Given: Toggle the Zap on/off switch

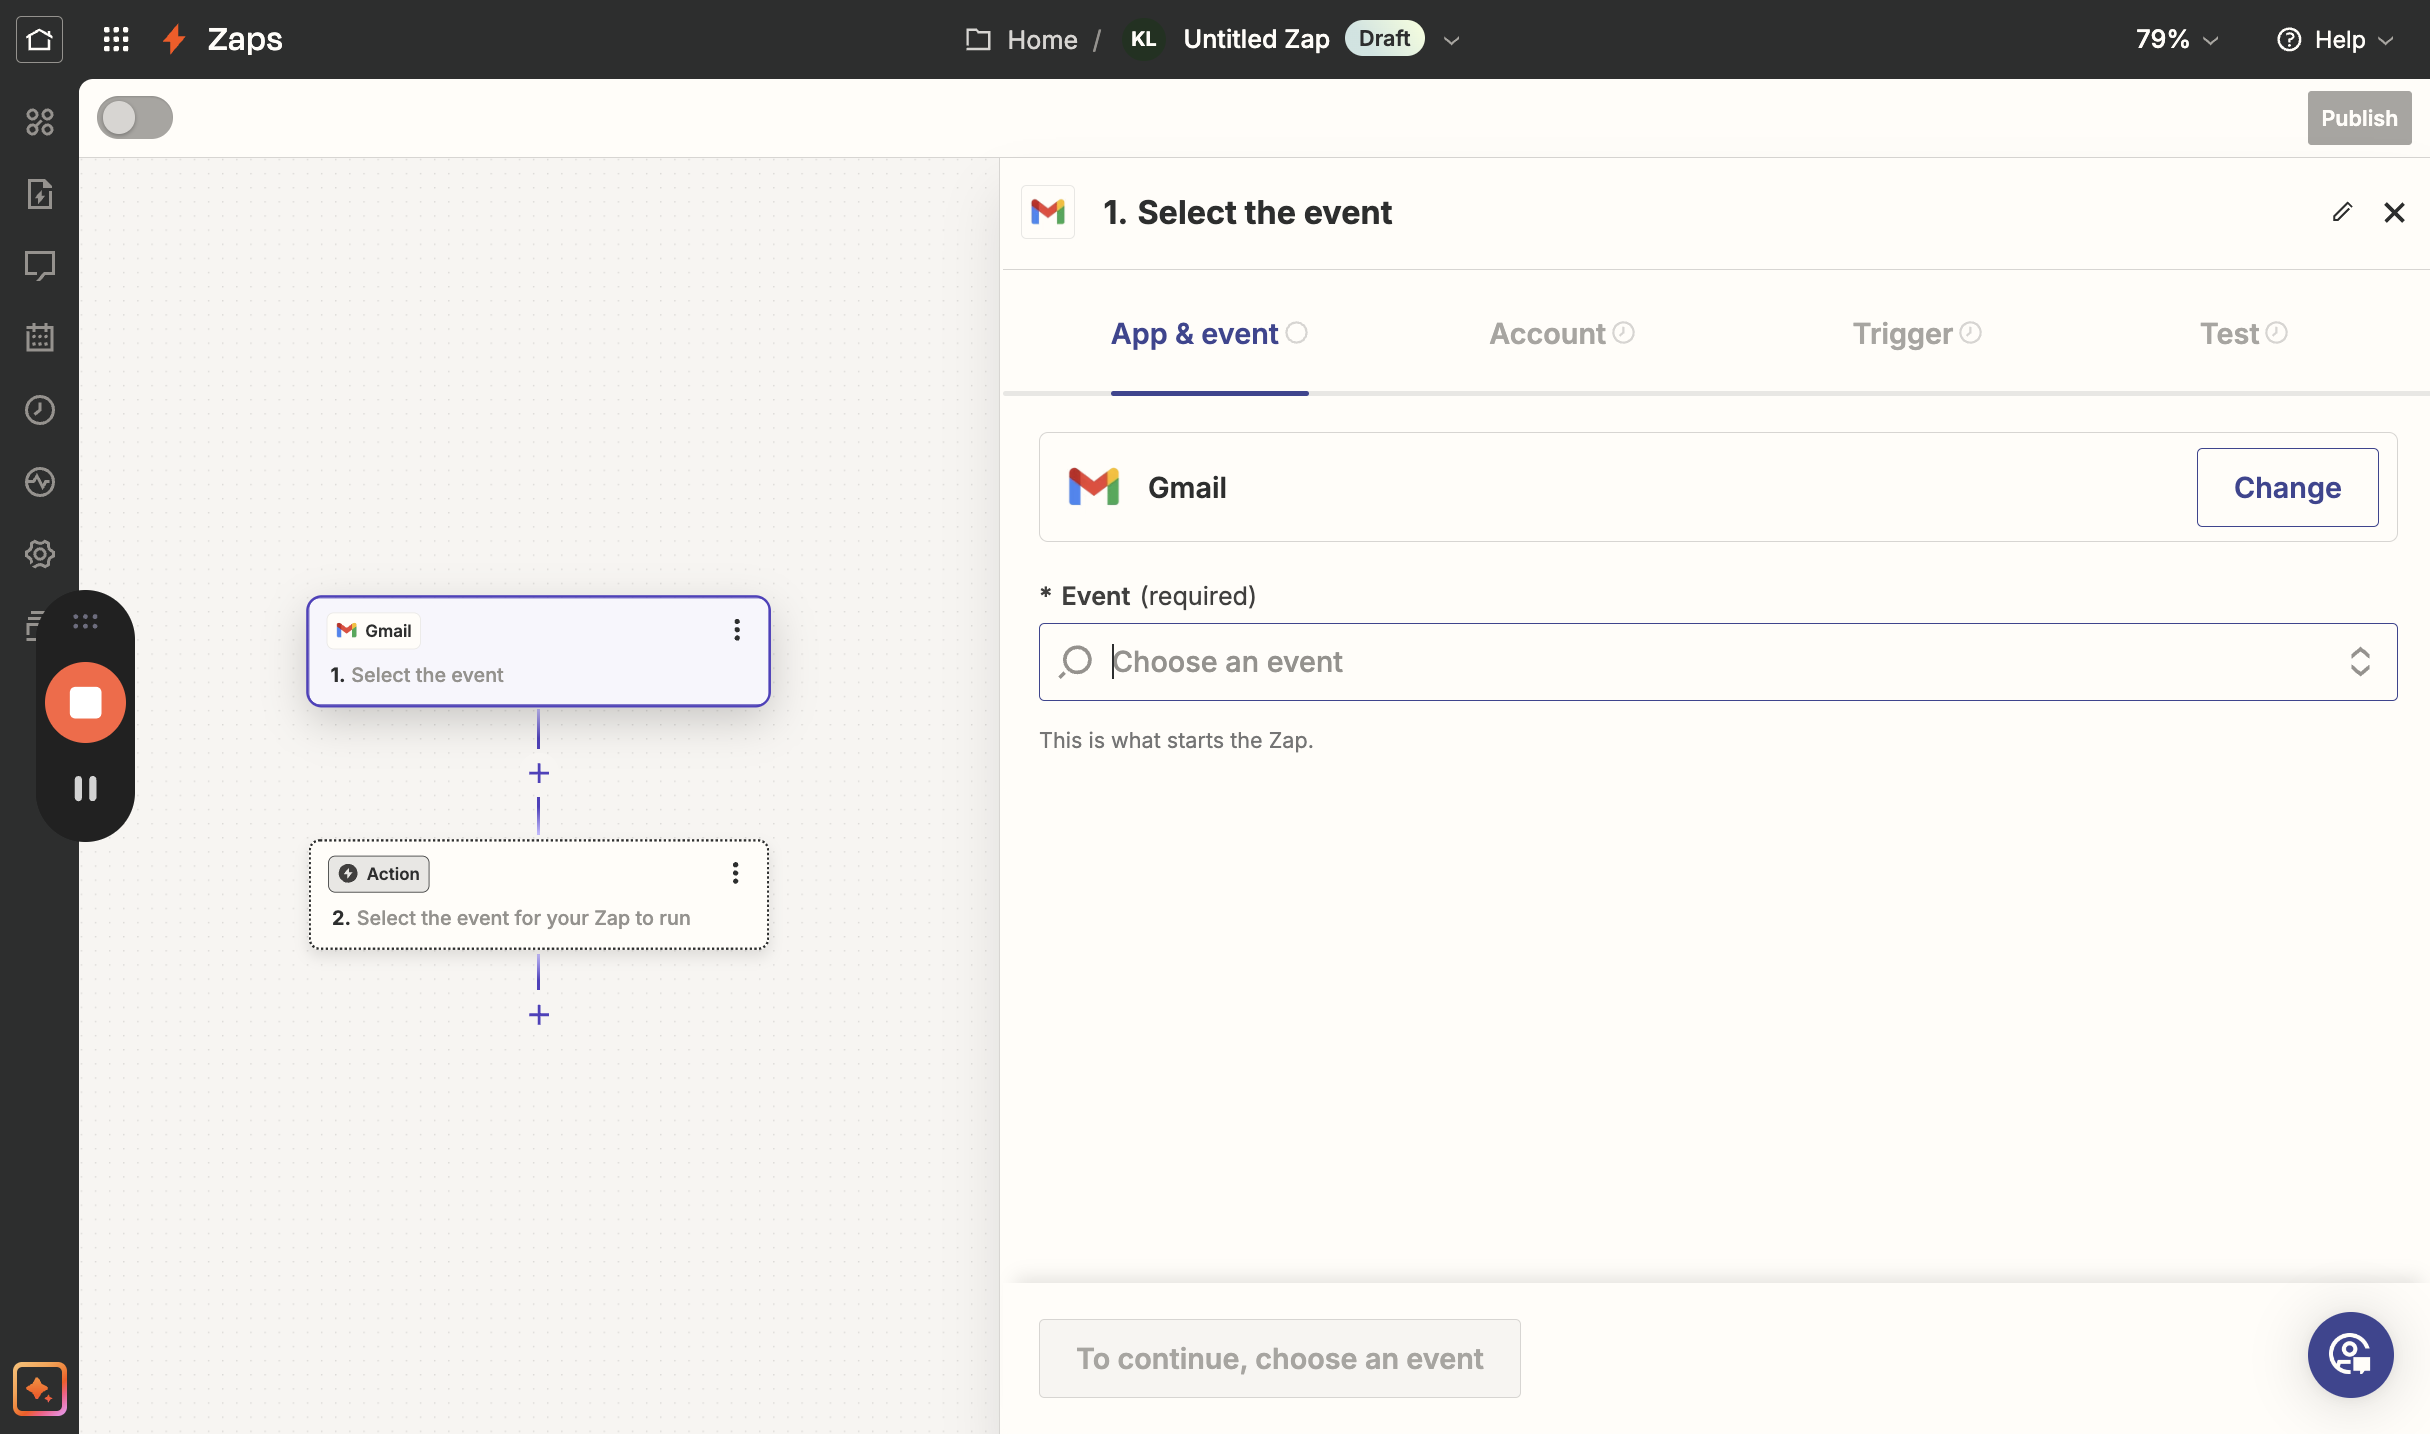Looking at the screenshot, I should point(135,117).
